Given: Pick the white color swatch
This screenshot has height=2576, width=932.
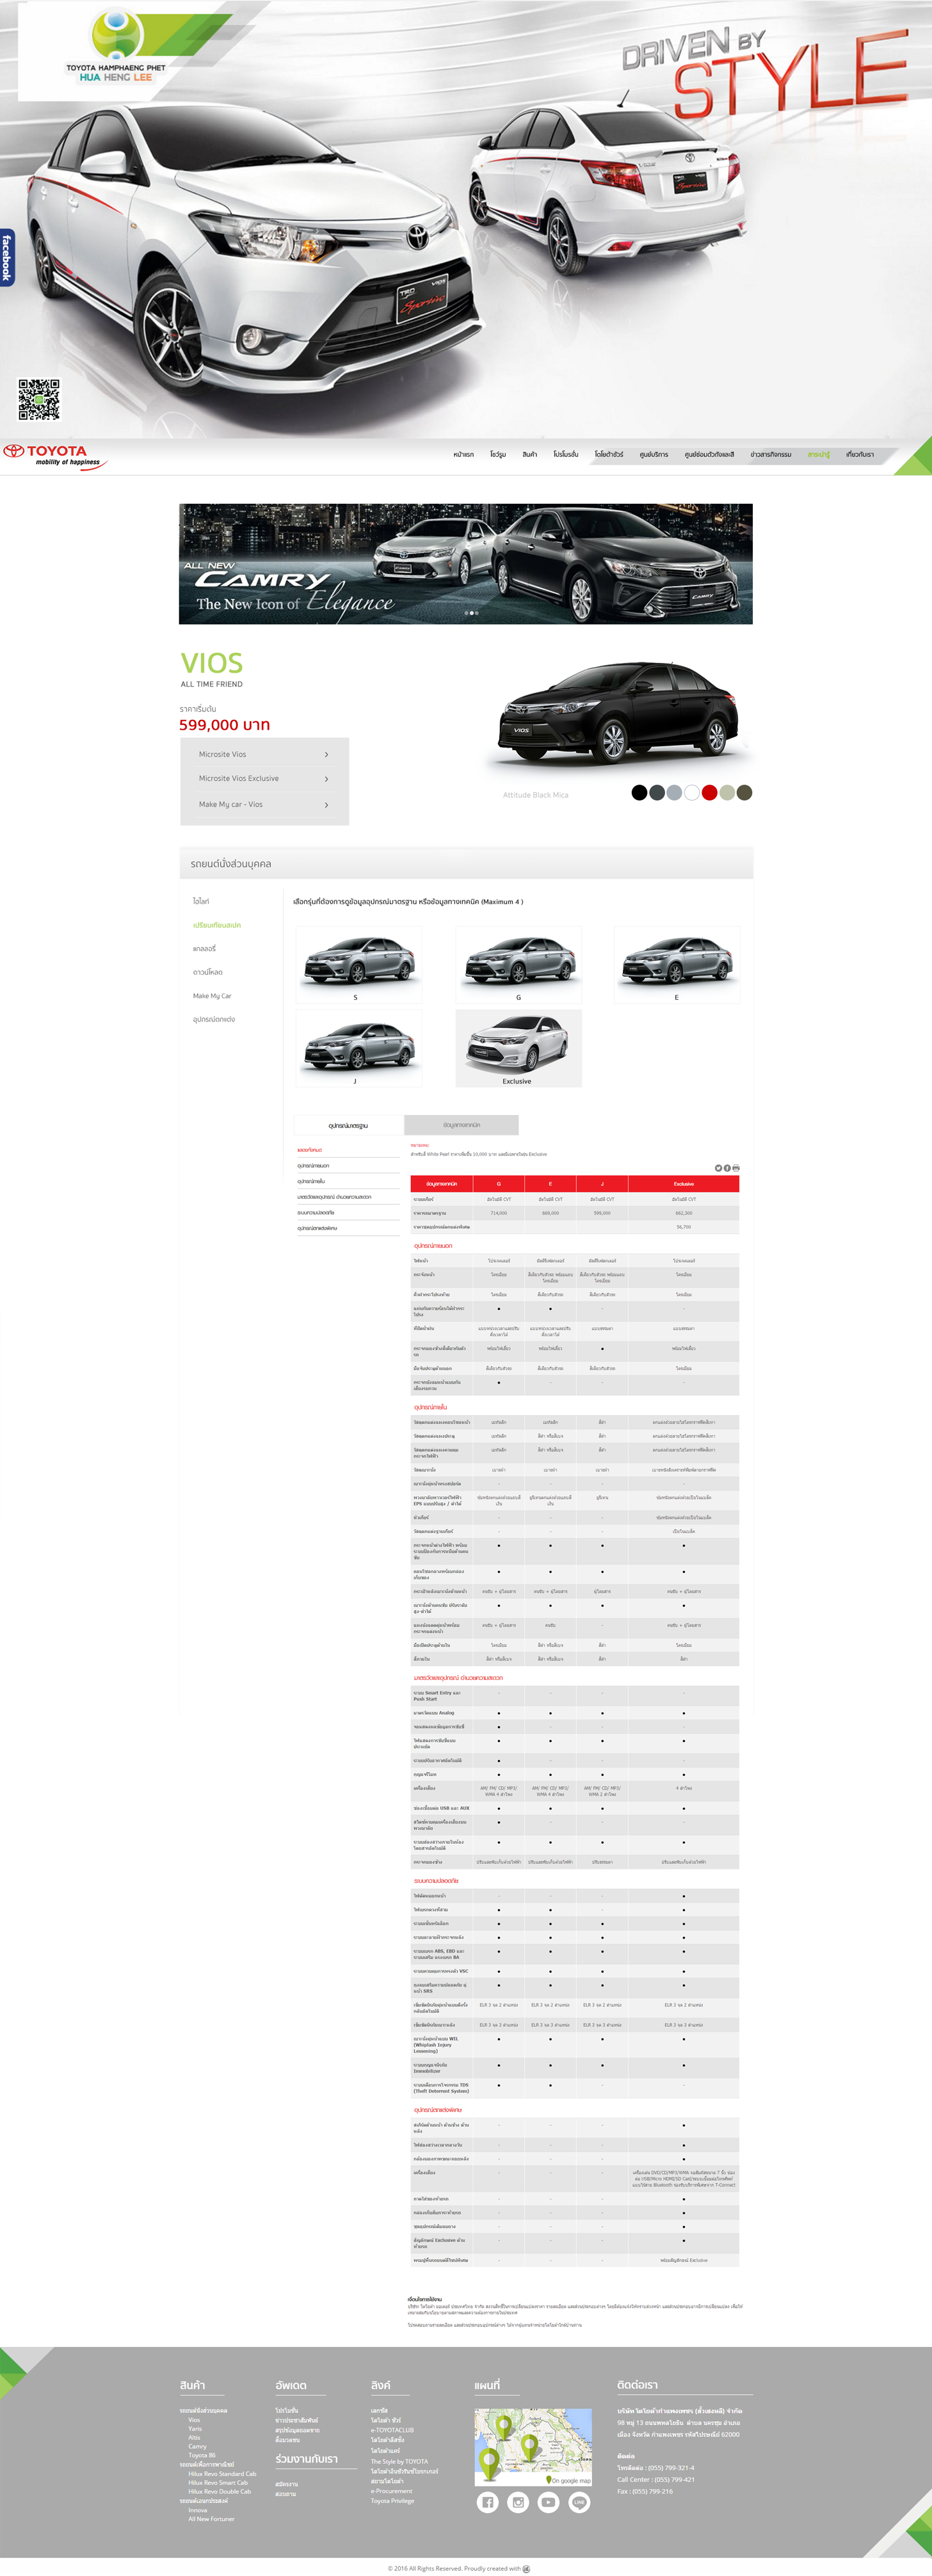Looking at the screenshot, I should 692,793.
